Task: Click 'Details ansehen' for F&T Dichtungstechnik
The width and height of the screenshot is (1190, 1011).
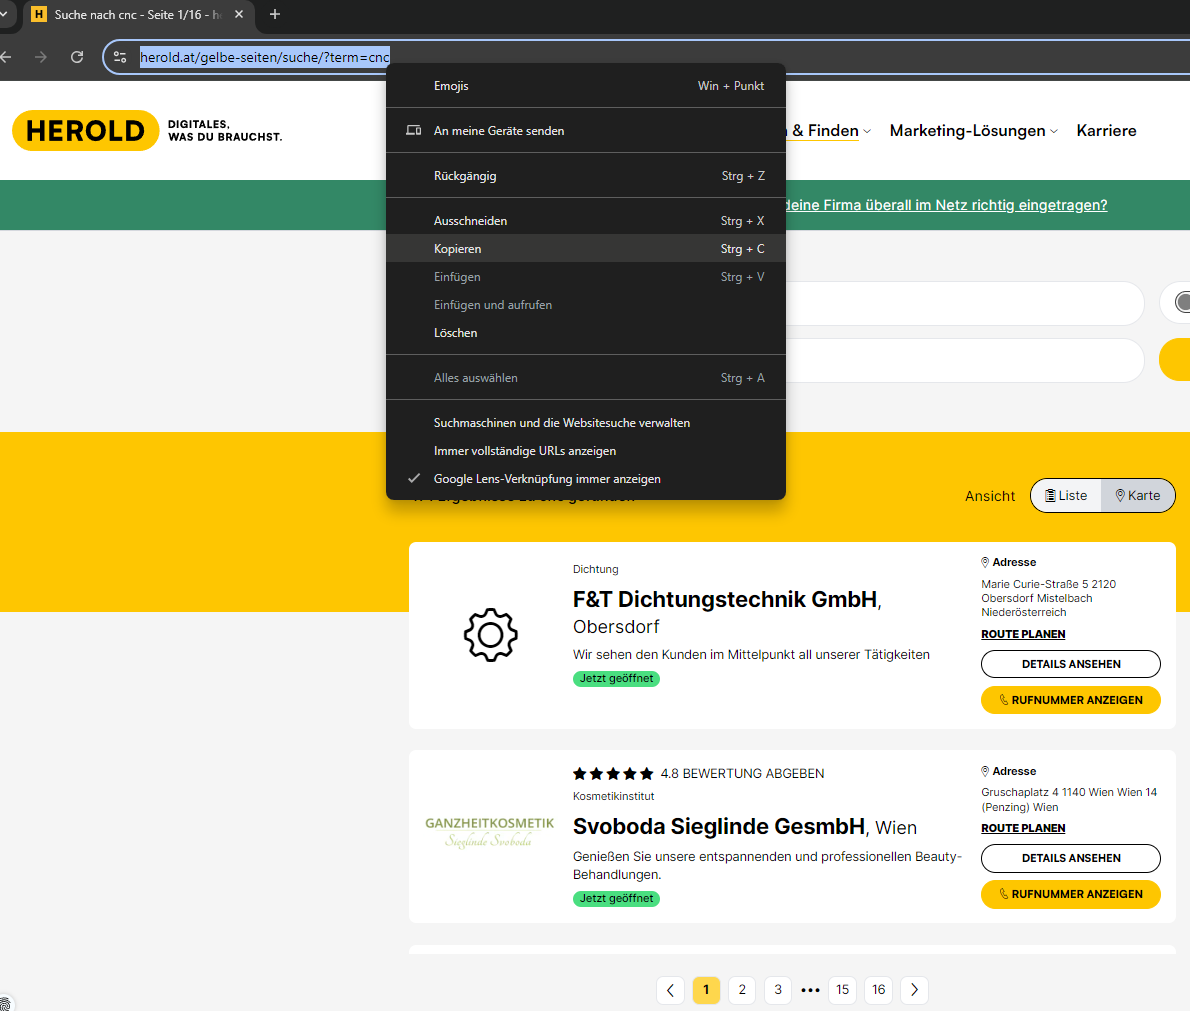Action: tap(1070, 664)
